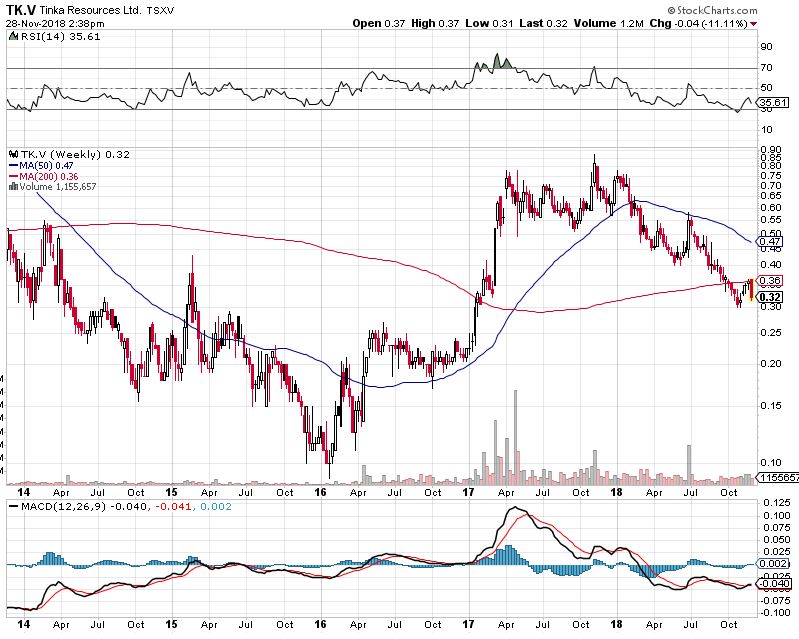Click the Volume bars legend icon

(11, 186)
